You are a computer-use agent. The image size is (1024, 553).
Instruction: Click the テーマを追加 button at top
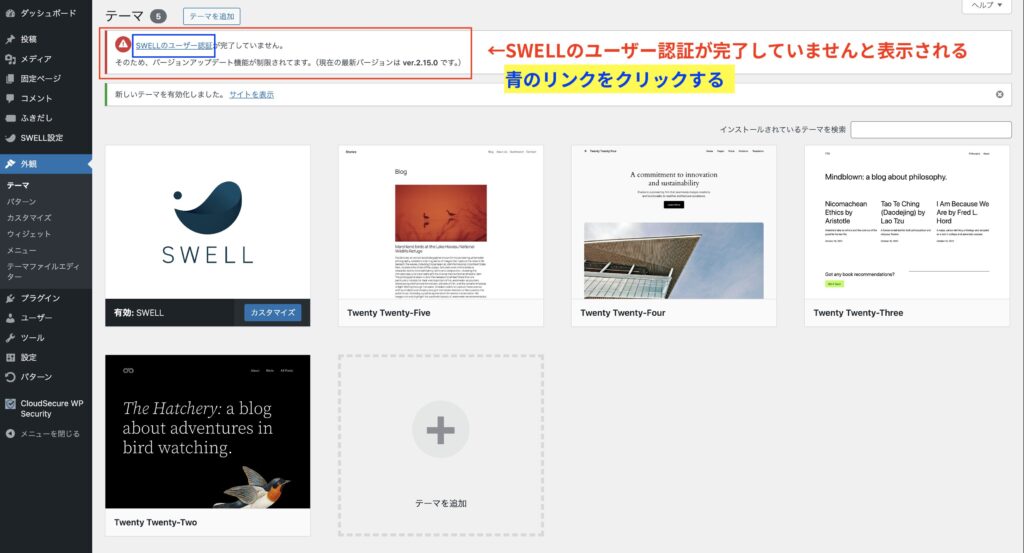pyautogui.click(x=212, y=16)
